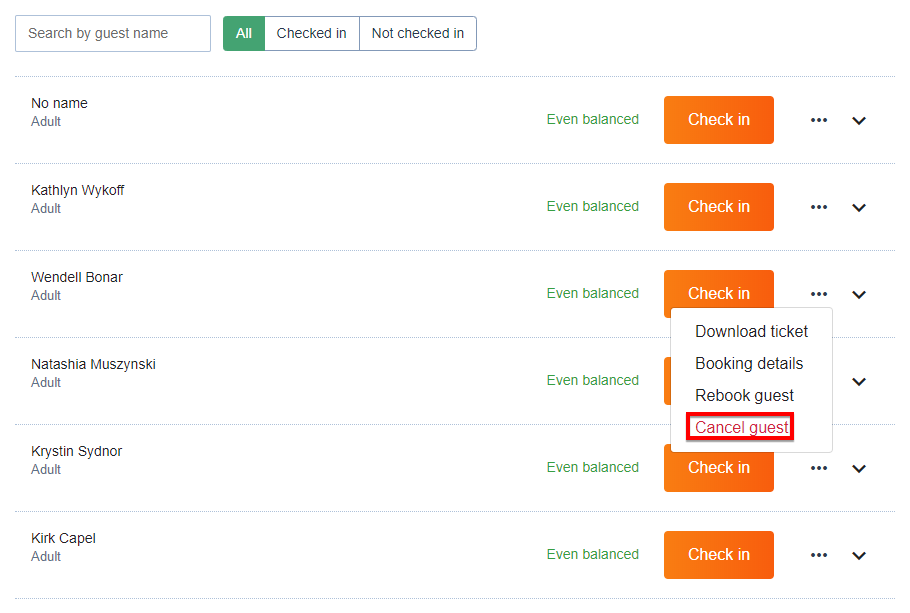Click Even balanced status for No name

(x=593, y=120)
